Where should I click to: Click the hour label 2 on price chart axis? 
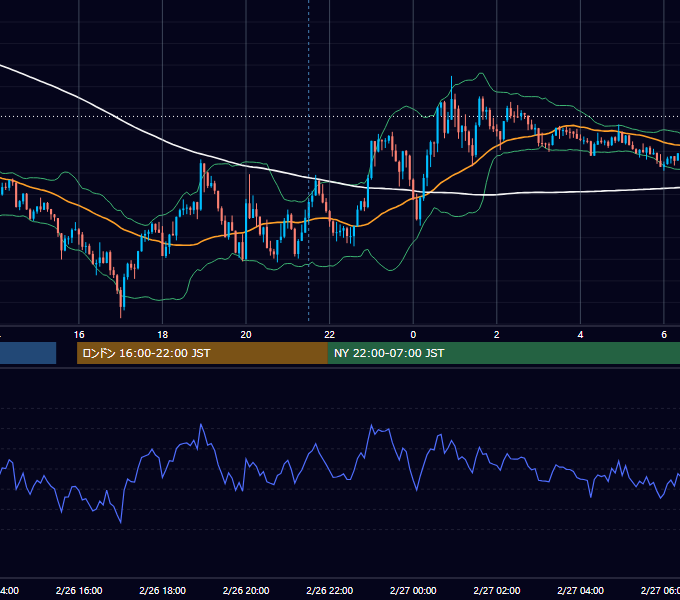[x=497, y=335]
